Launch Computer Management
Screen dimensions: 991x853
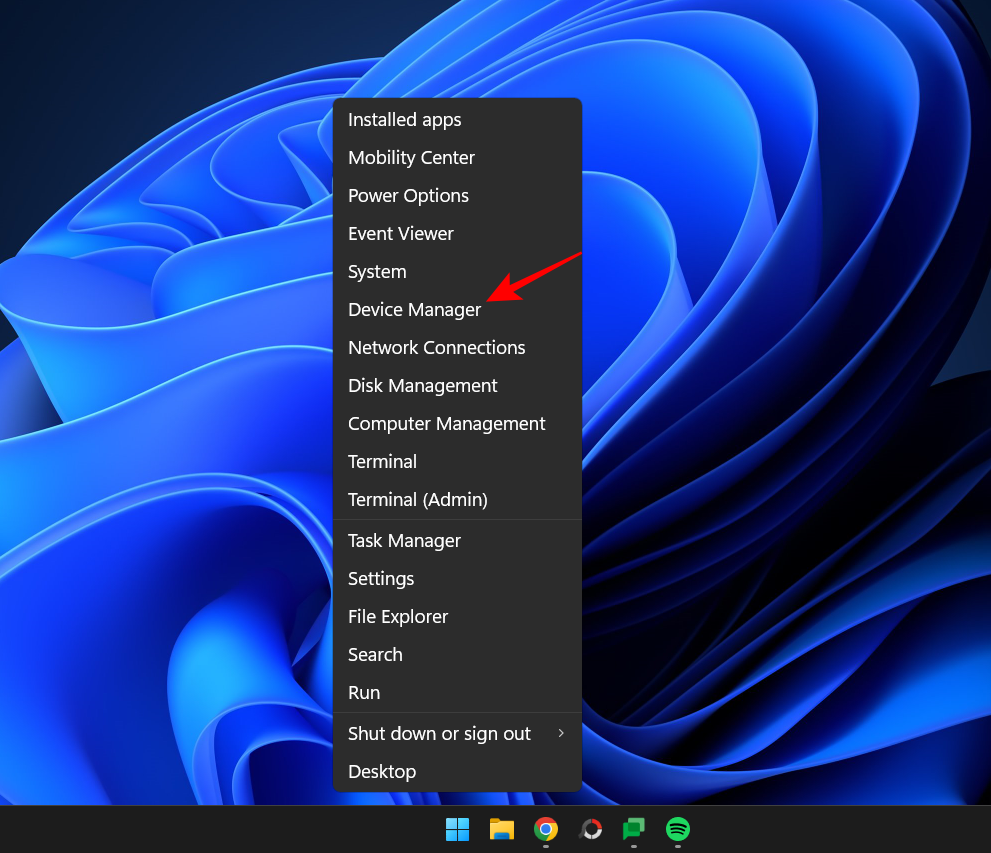coord(446,423)
